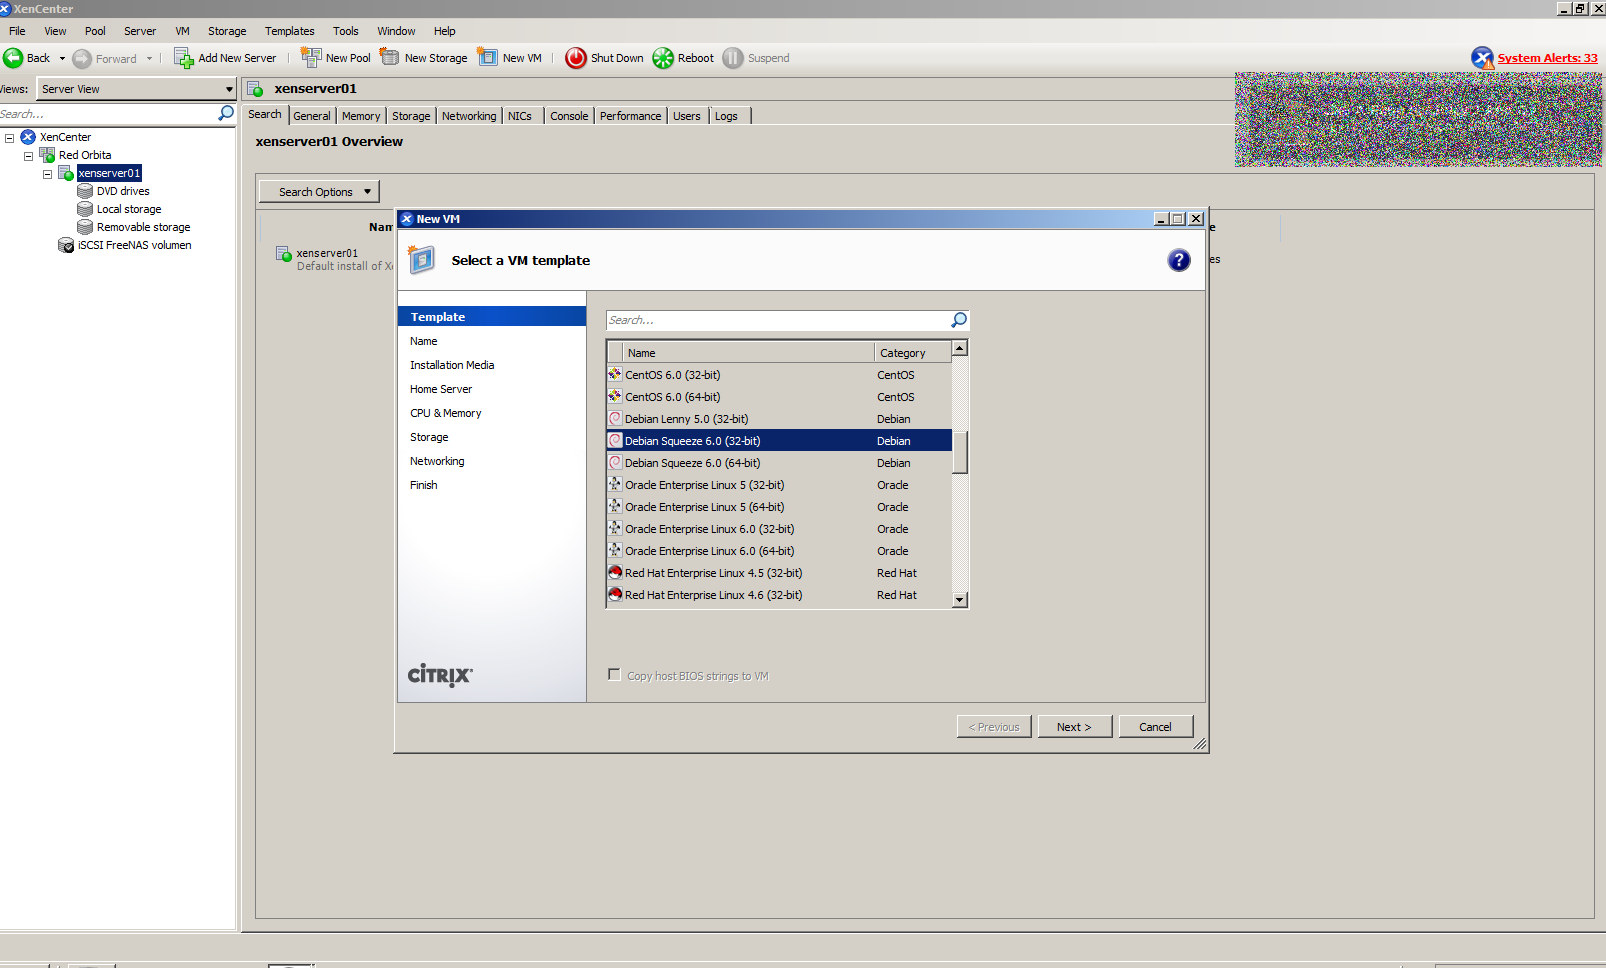This screenshot has height=968, width=1606.
Task: Collapse the xenserver01 tree node
Action: point(47,174)
